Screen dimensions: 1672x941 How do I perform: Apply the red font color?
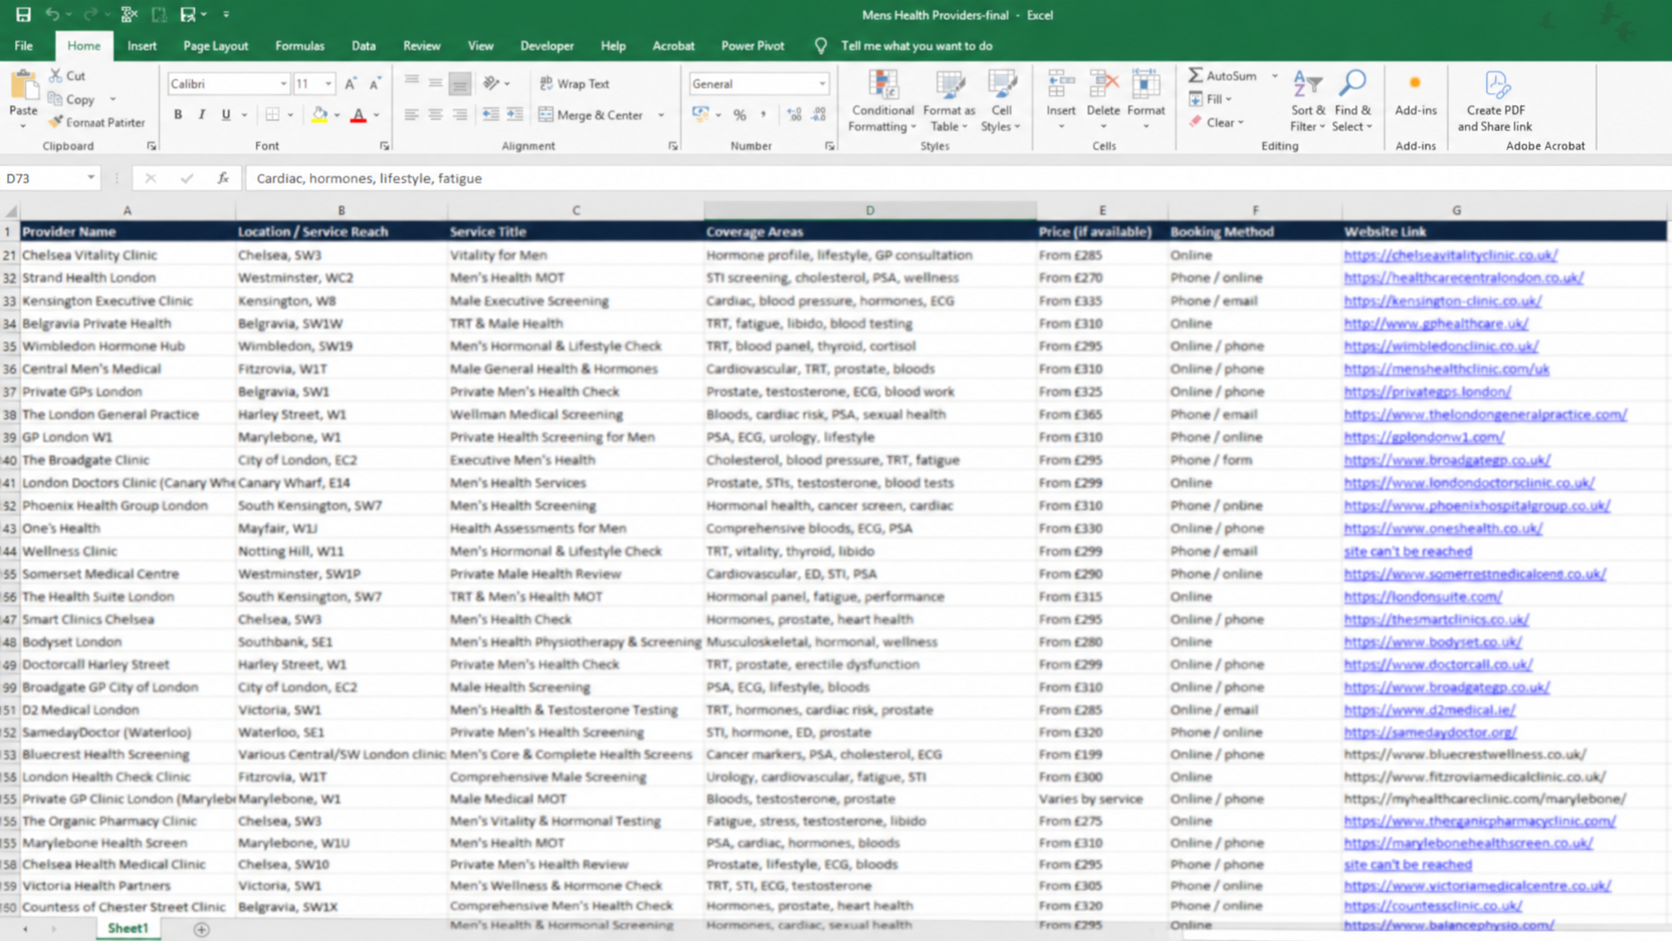click(358, 115)
